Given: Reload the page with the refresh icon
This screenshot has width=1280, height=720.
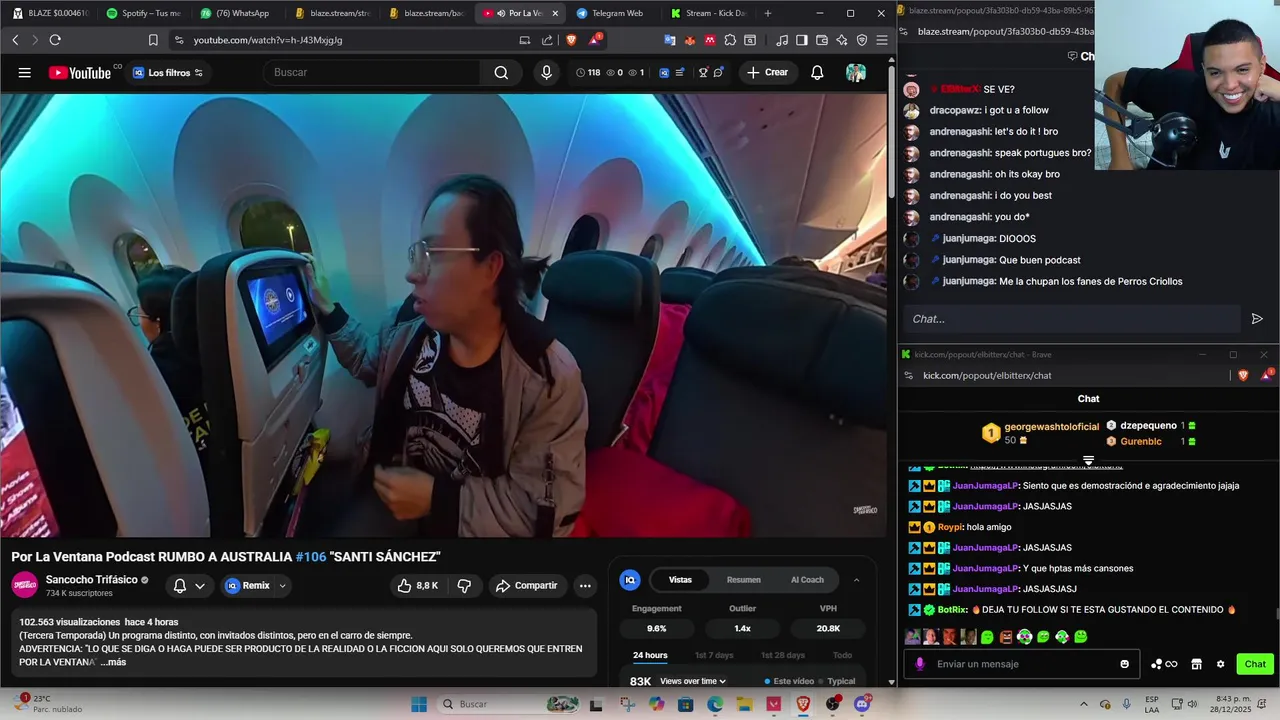Looking at the screenshot, I should [x=55, y=40].
